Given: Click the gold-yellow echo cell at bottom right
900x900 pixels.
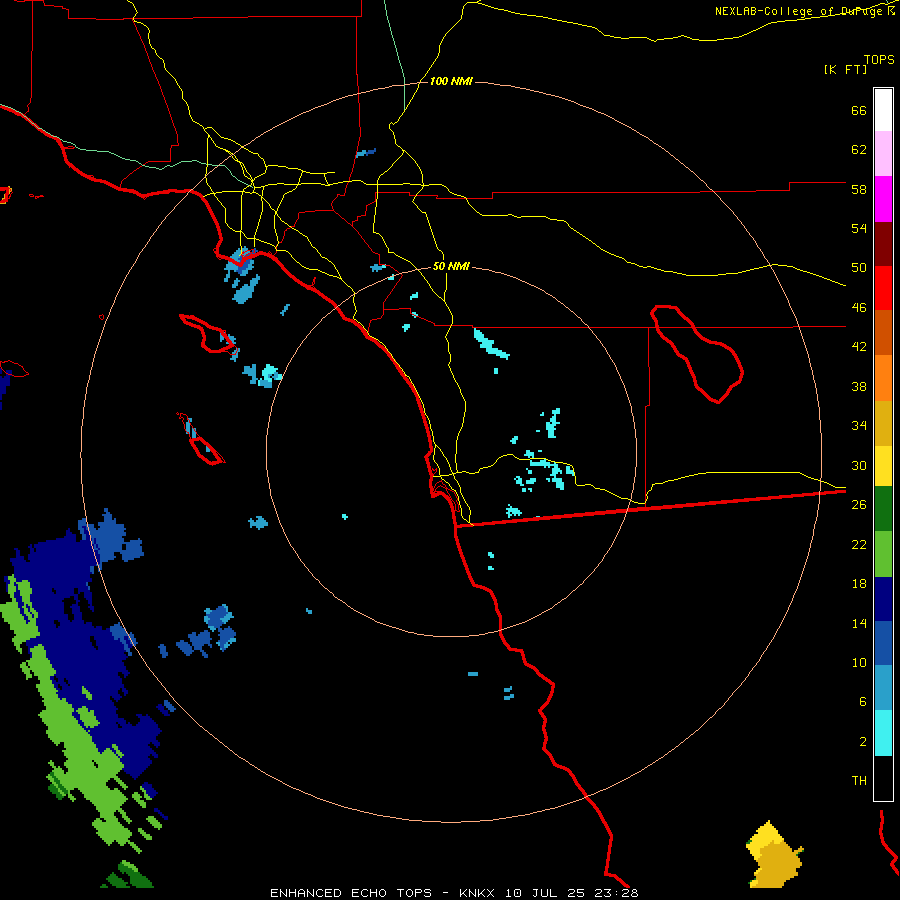Looking at the screenshot, I should click(774, 855).
